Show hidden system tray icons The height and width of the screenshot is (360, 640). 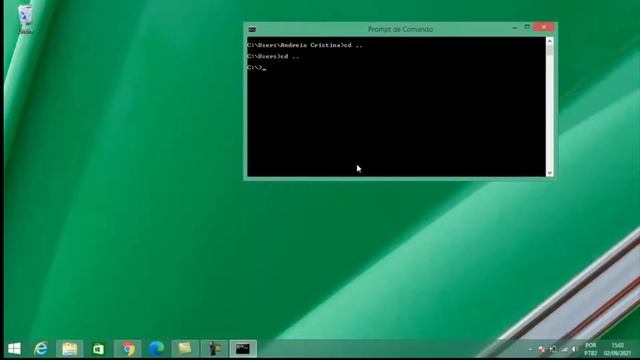pyautogui.click(x=530, y=349)
